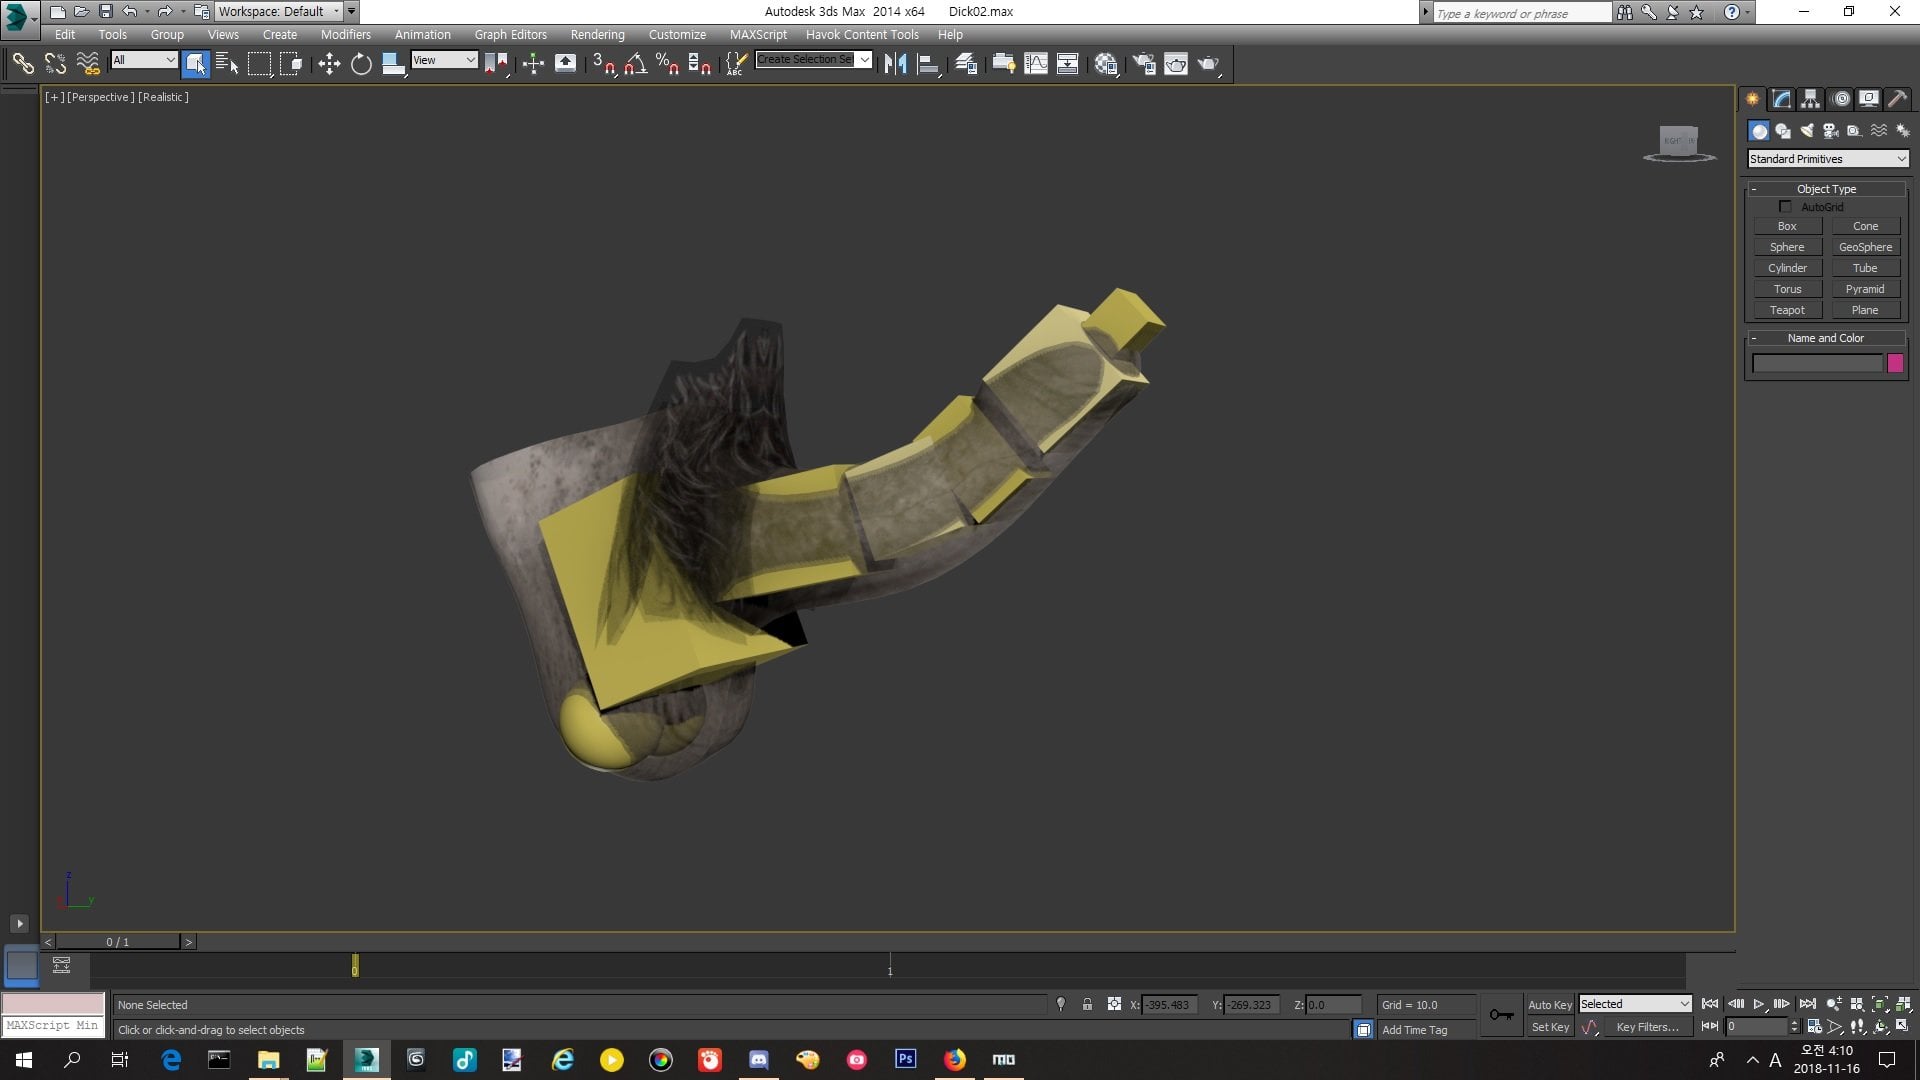Toggle the Angle Snap icon
This screenshot has width=1920, height=1080.
click(636, 64)
